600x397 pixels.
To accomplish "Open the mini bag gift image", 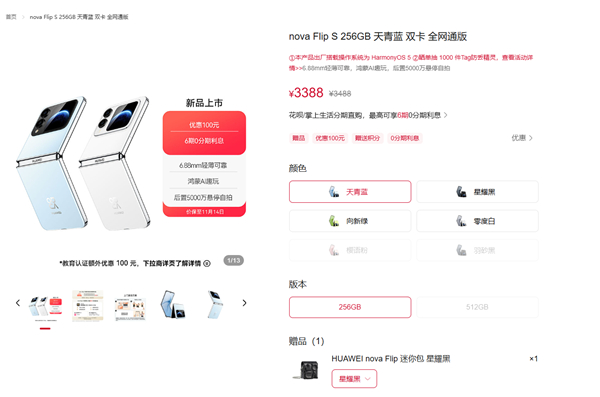I will coord(306,370).
